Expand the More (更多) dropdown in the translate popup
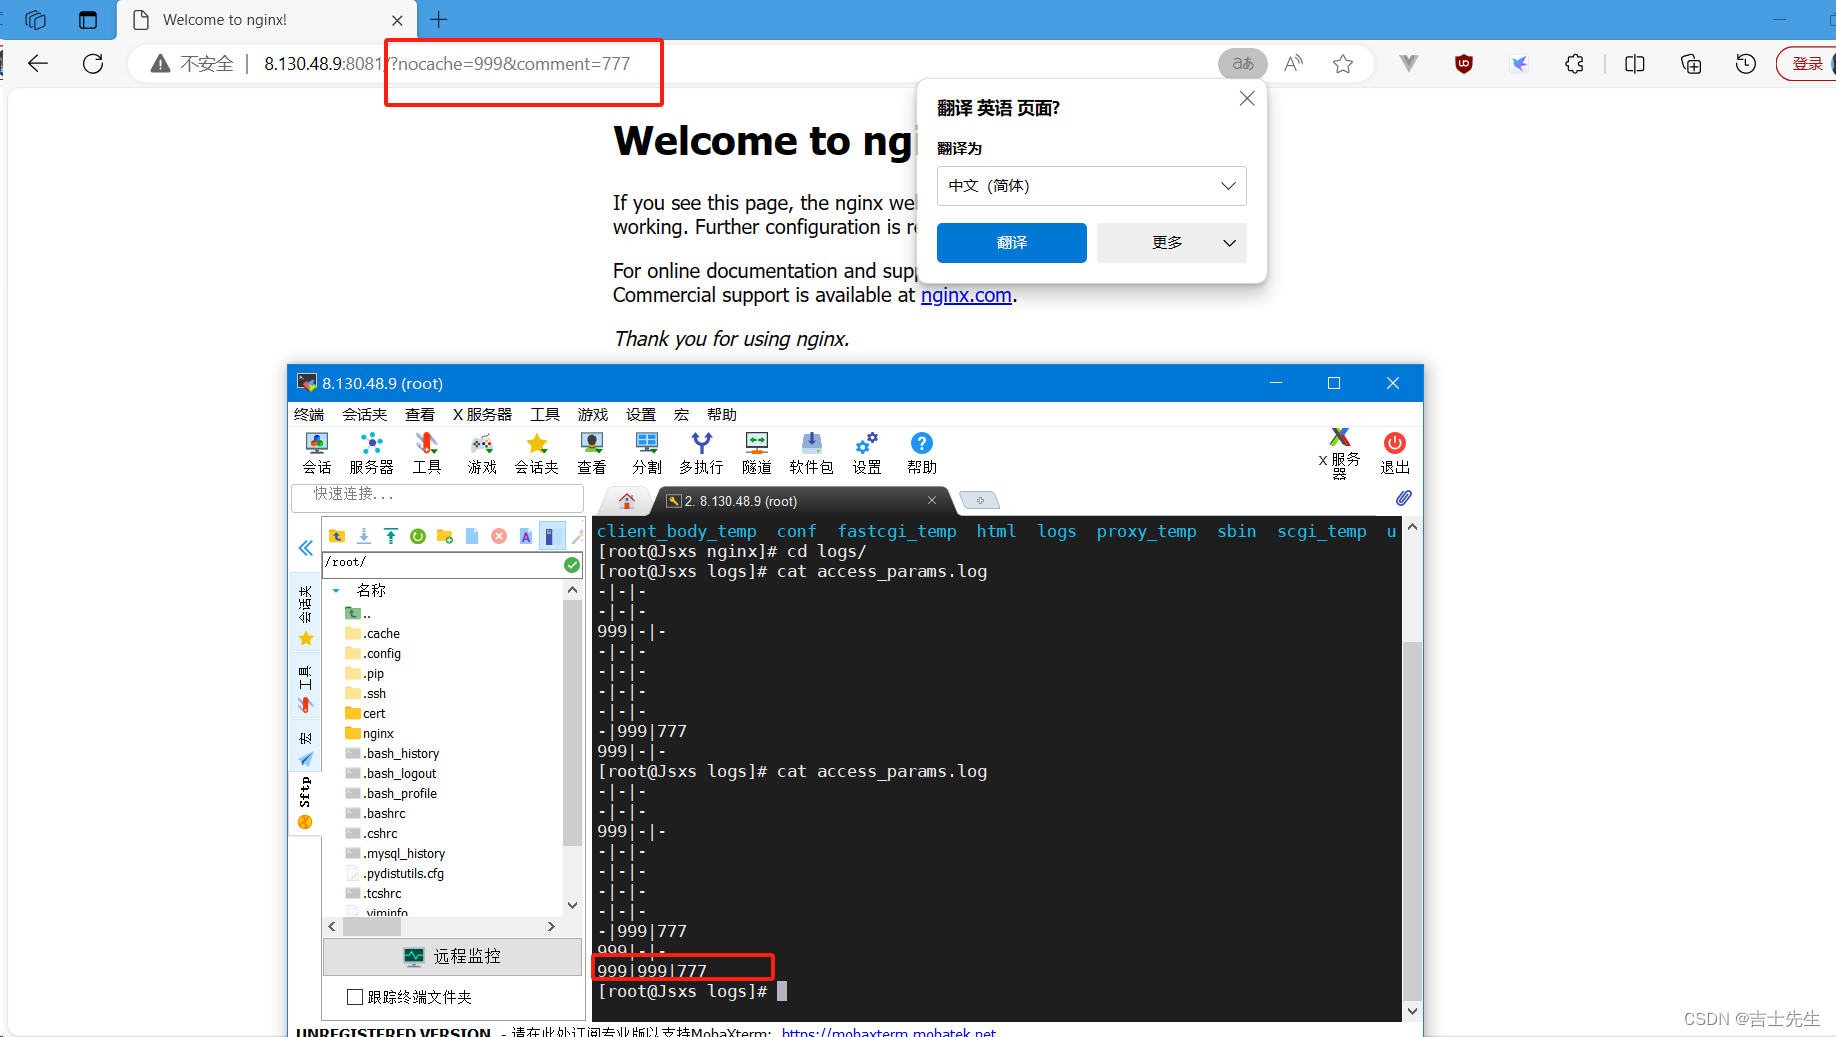The image size is (1836, 1037). [x=1172, y=243]
